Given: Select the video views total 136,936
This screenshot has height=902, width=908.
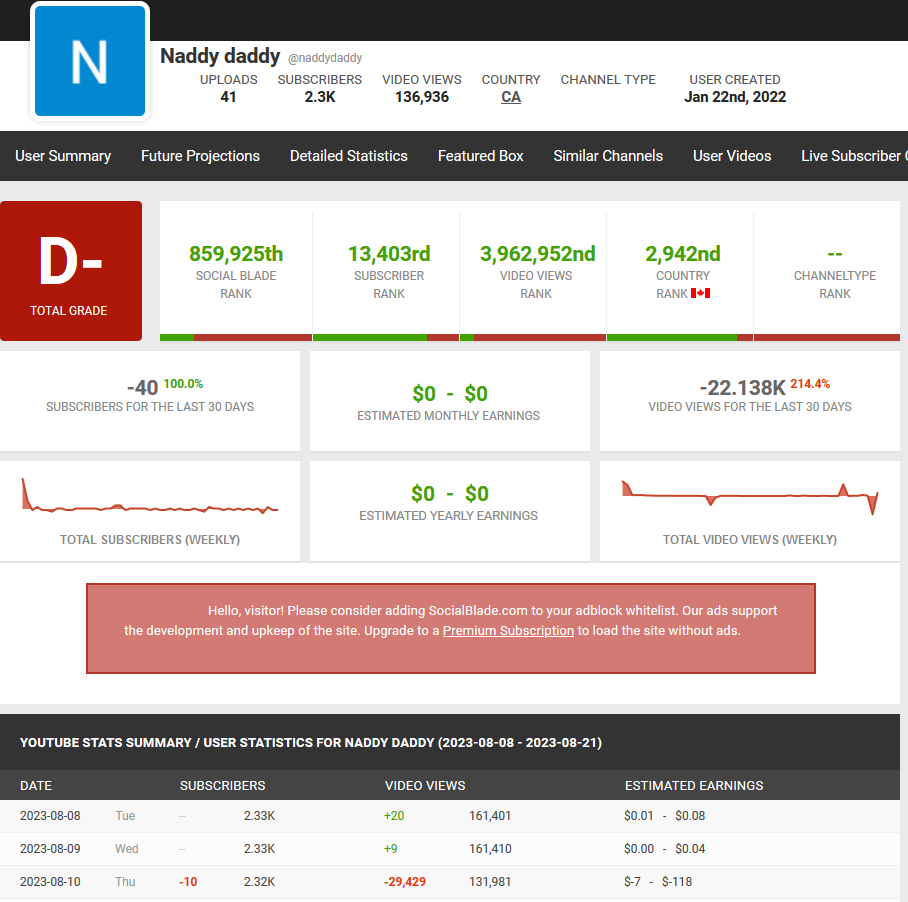Looking at the screenshot, I should coord(422,97).
